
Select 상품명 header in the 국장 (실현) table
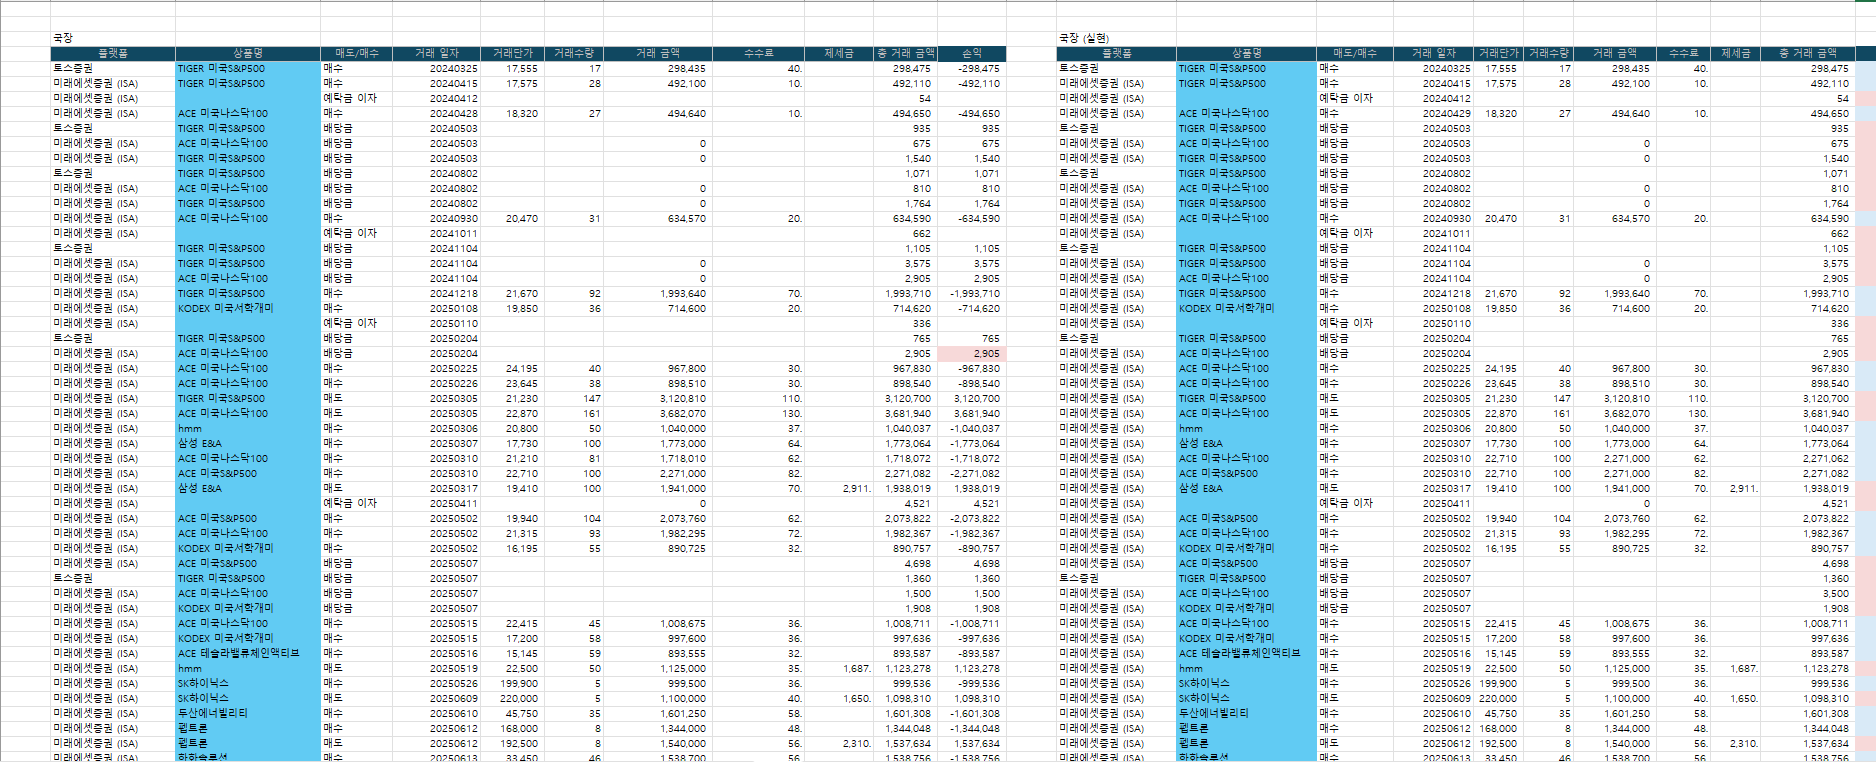[1246, 53]
